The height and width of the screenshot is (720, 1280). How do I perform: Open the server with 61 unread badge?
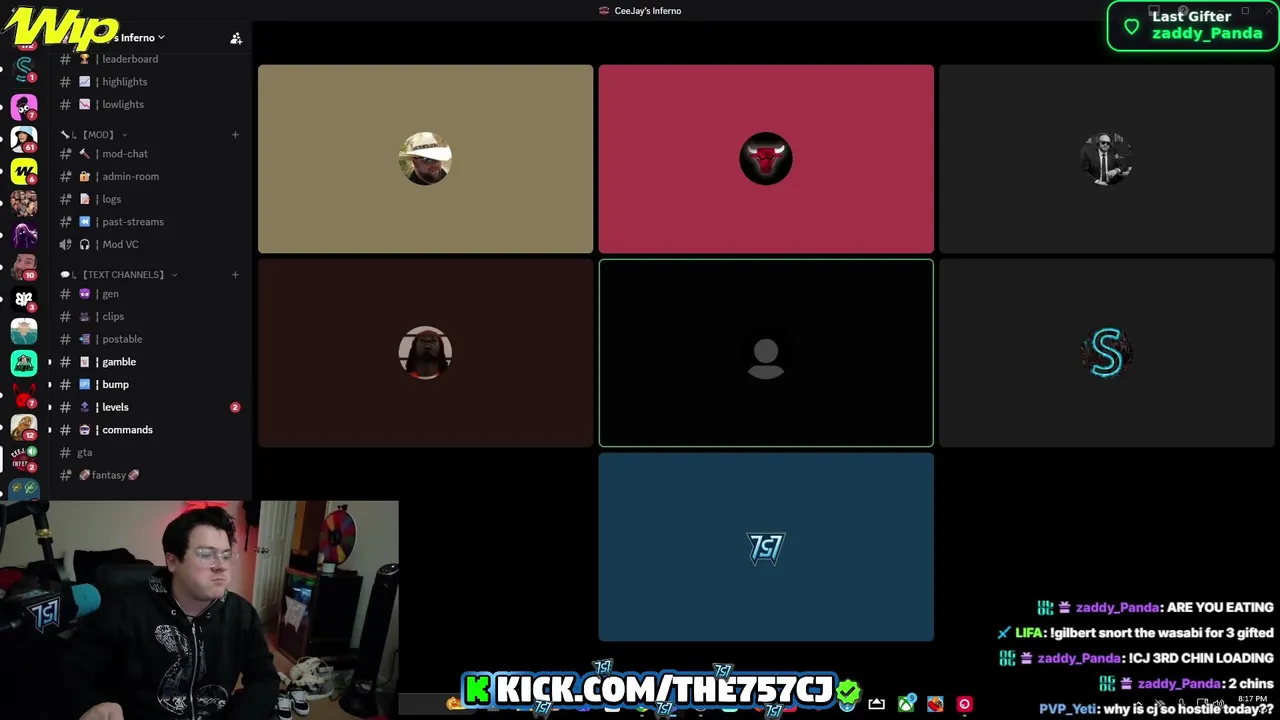pyautogui.click(x=24, y=138)
